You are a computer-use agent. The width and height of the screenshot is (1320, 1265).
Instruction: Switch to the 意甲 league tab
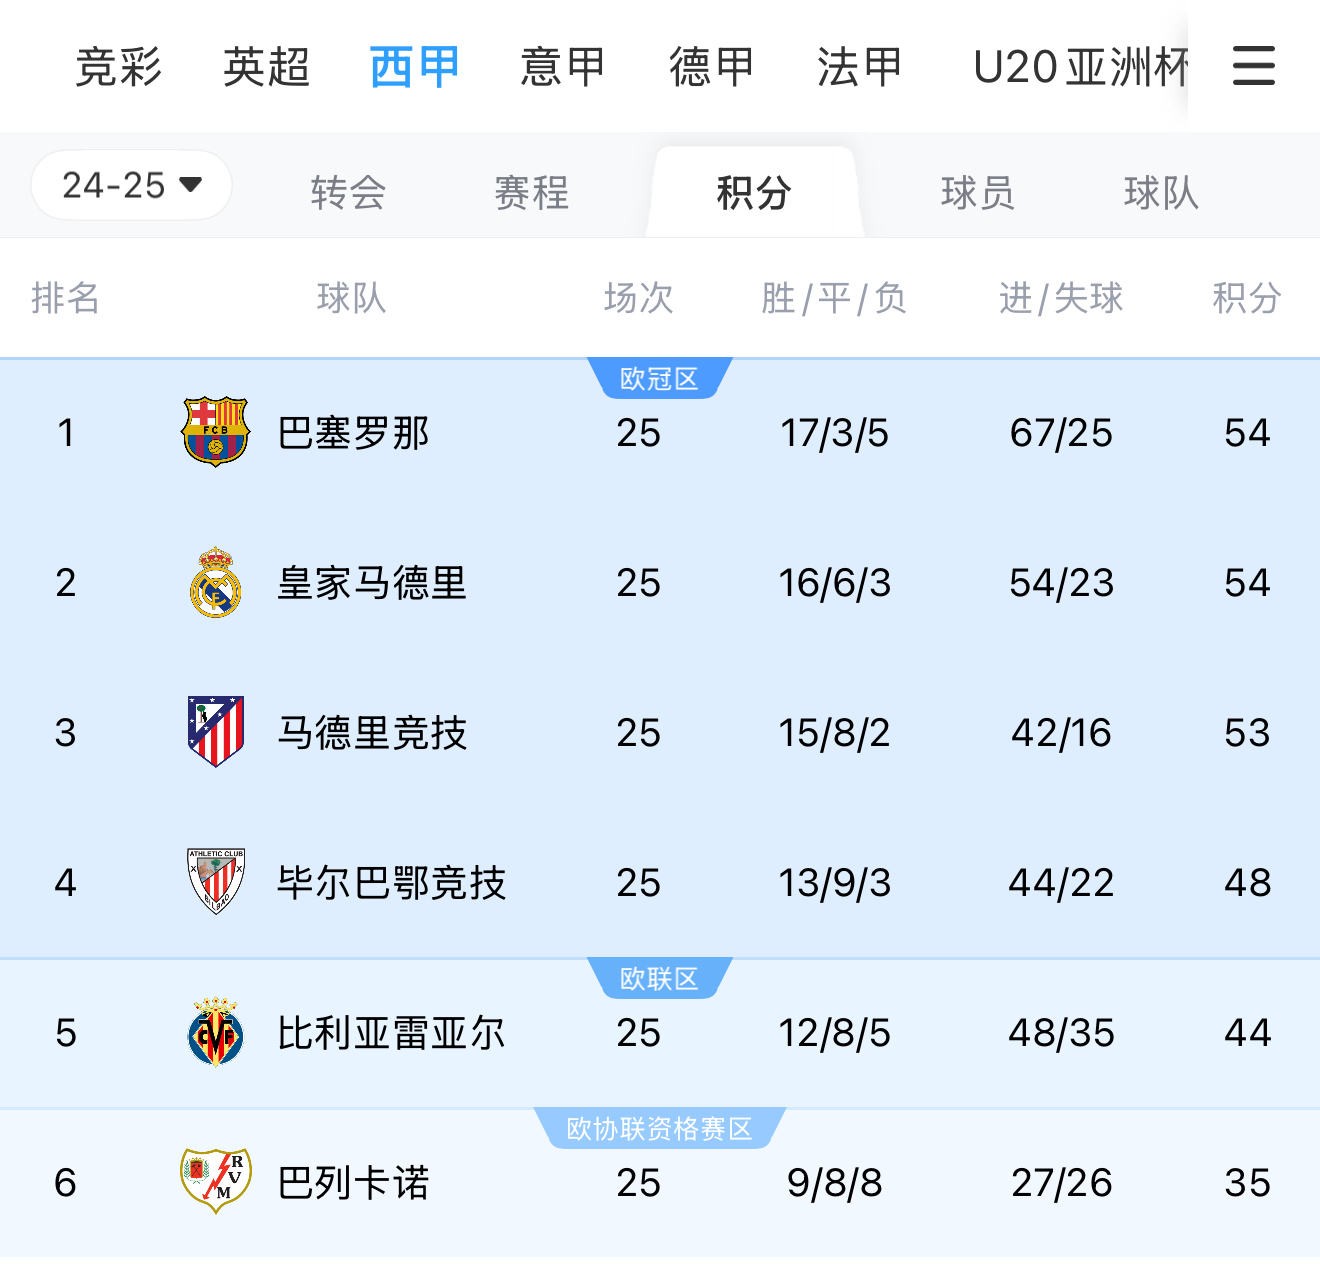(x=561, y=66)
